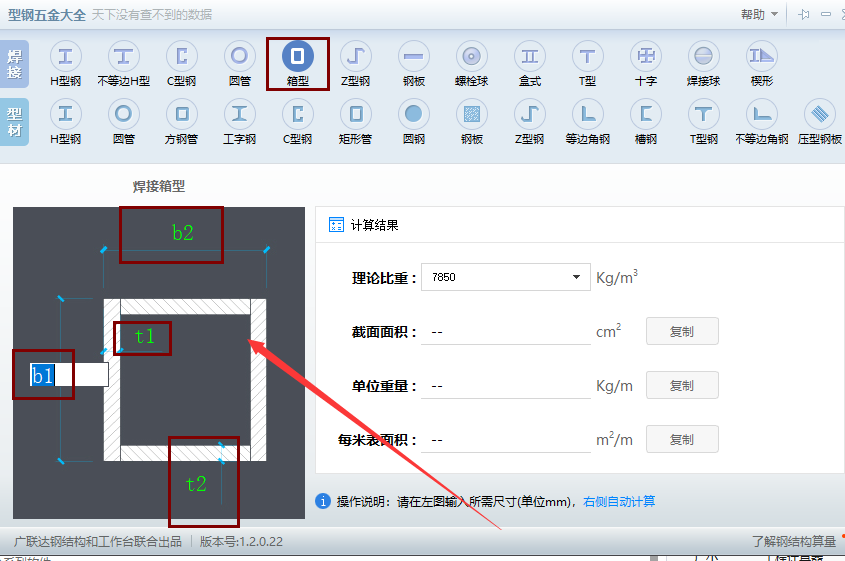Open 了解钢结构算量 link
845x561 pixels.
point(794,542)
